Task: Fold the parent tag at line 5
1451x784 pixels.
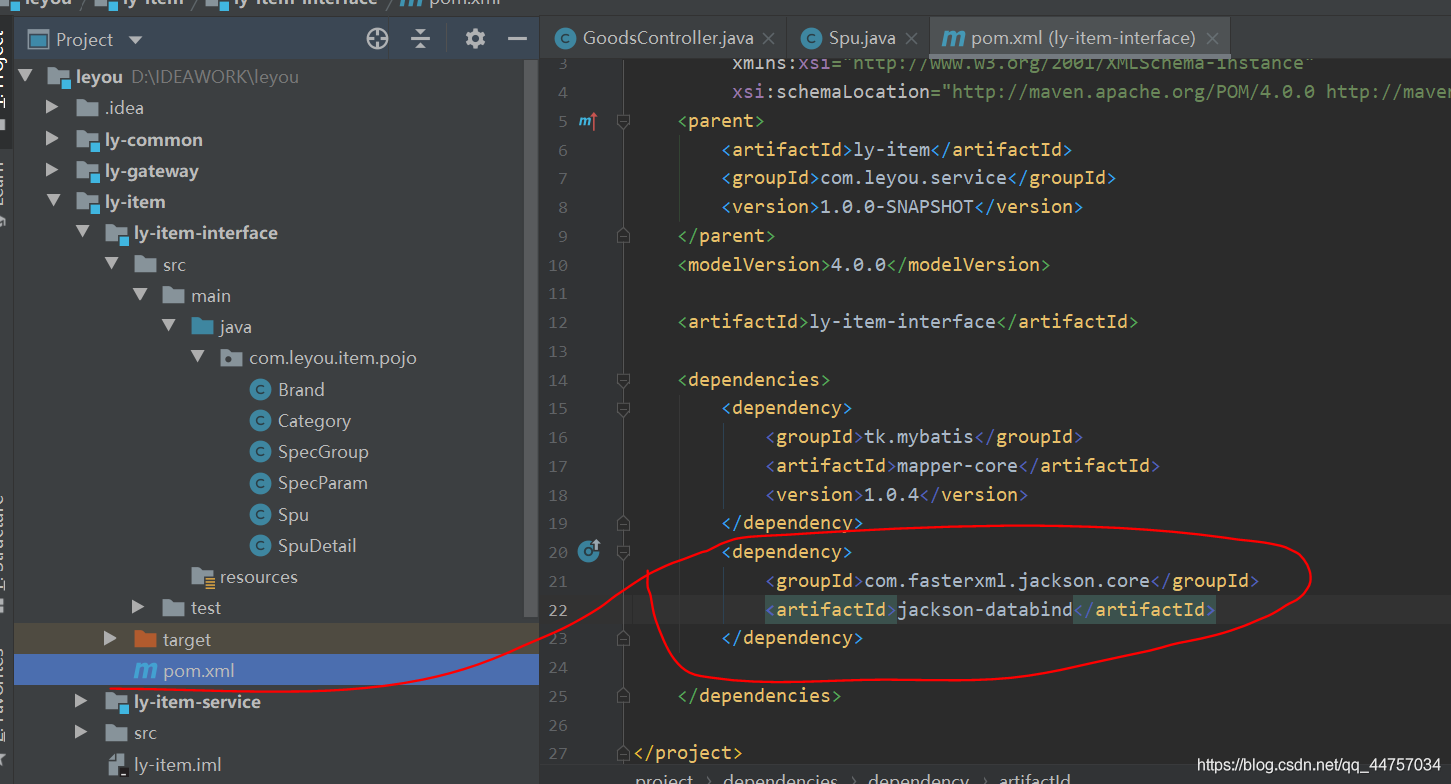Action: click(x=624, y=122)
